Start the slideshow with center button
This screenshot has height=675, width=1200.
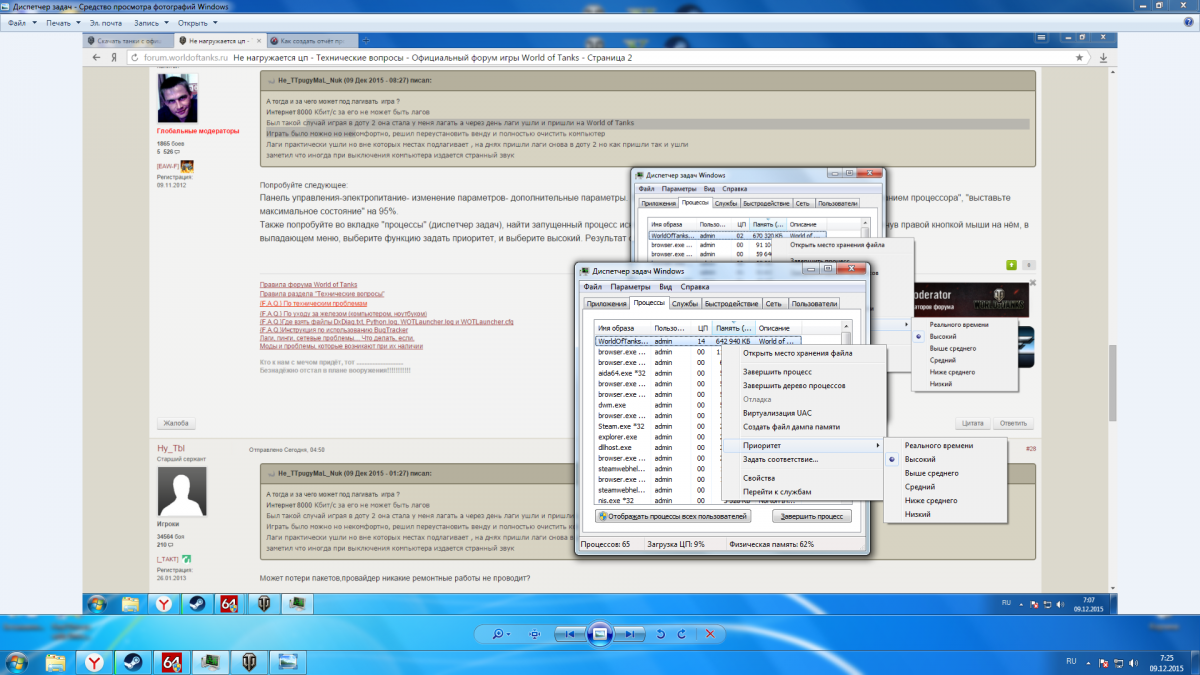click(599, 633)
